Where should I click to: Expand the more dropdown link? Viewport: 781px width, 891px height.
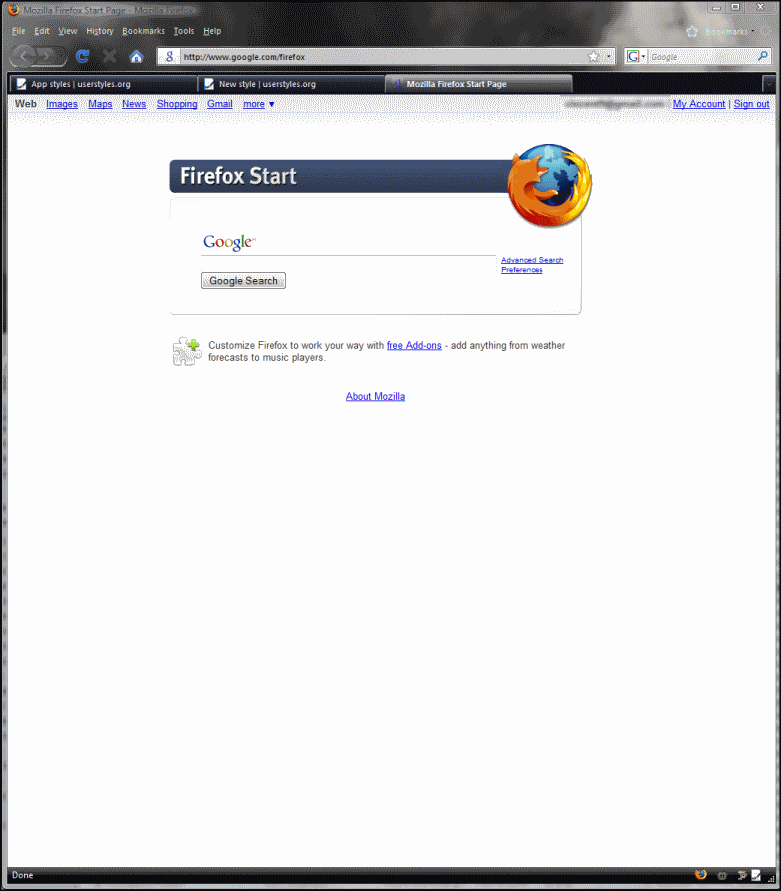259,105
